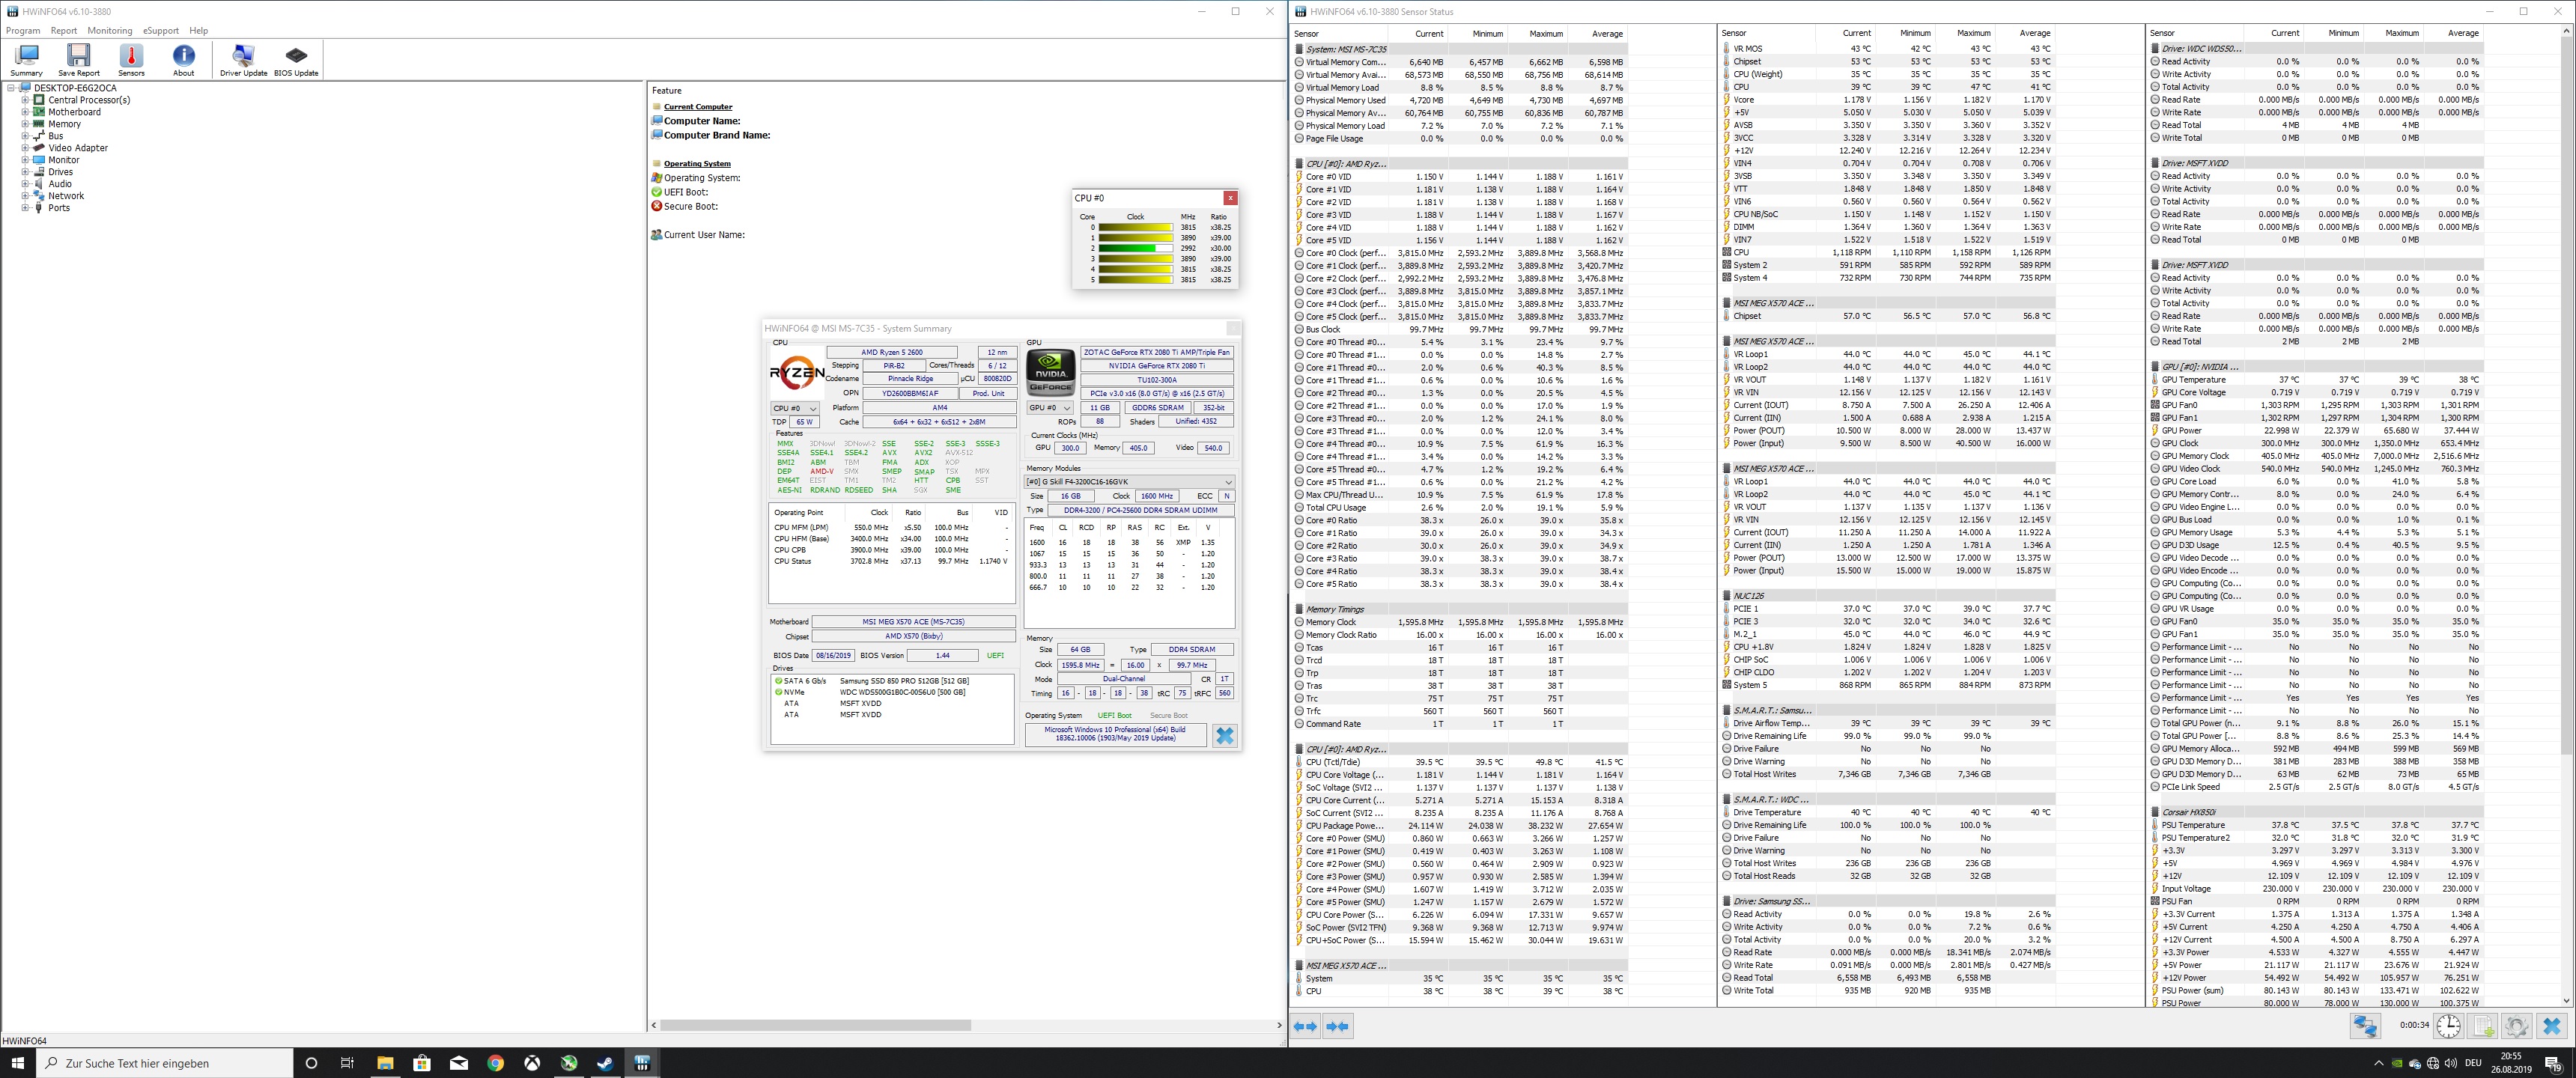Click the expand-columns outward arrows button
The image size is (2576, 1078).
click(1305, 1026)
